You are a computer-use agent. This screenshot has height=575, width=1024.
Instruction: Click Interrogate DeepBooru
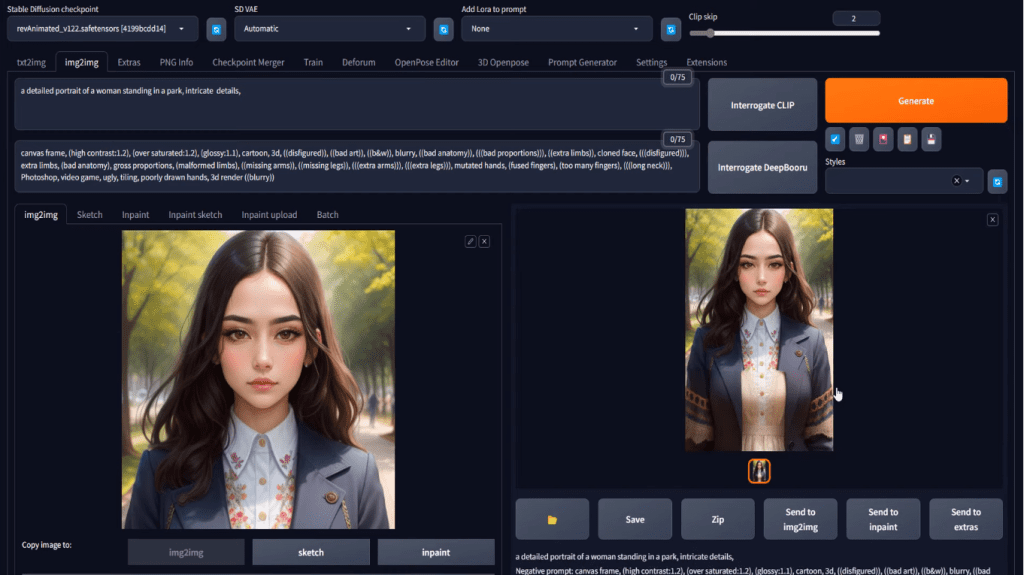(x=762, y=167)
